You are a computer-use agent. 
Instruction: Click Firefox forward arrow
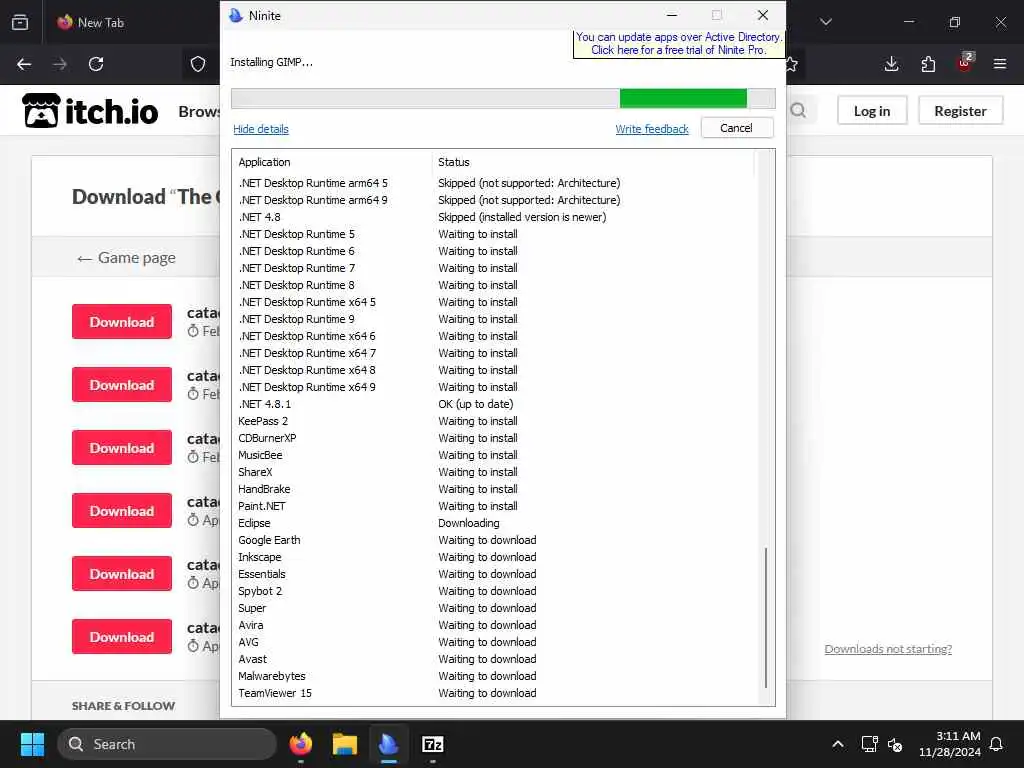[60, 64]
